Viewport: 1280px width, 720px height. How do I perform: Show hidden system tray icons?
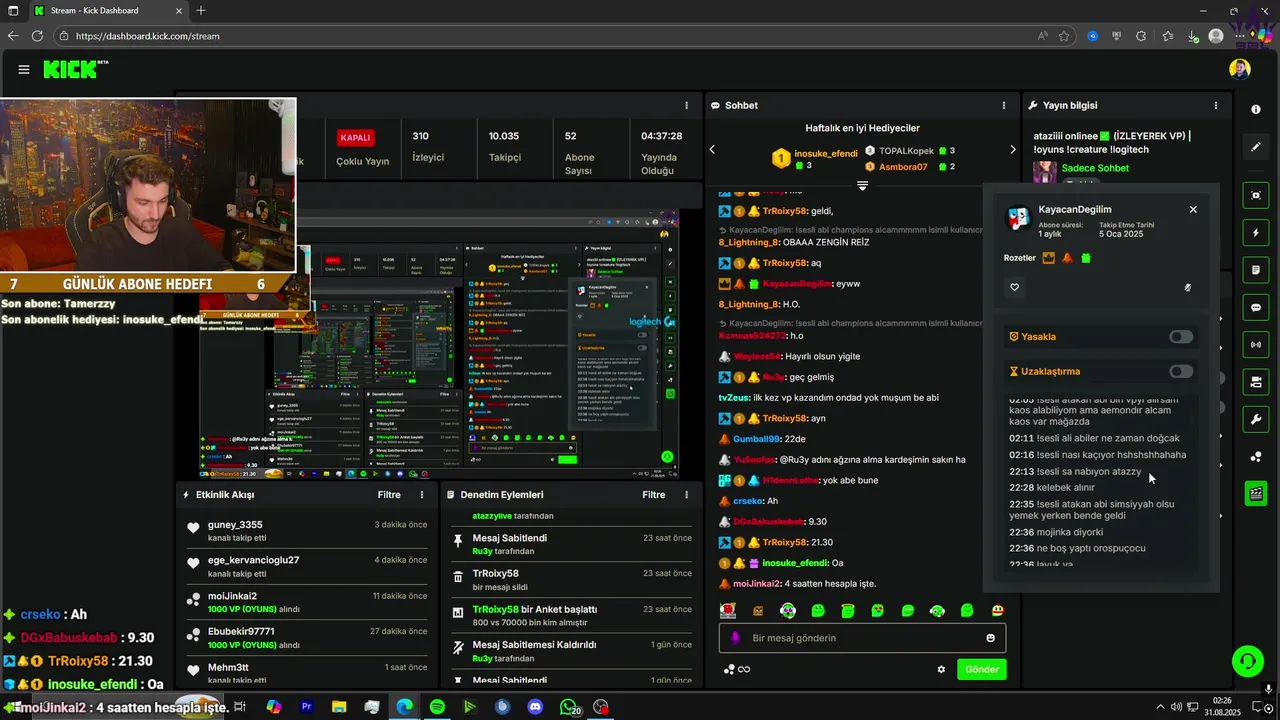pyautogui.click(x=1161, y=707)
